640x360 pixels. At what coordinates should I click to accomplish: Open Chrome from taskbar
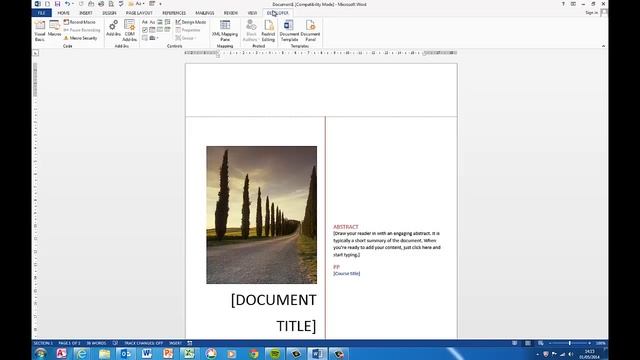(x=253, y=353)
